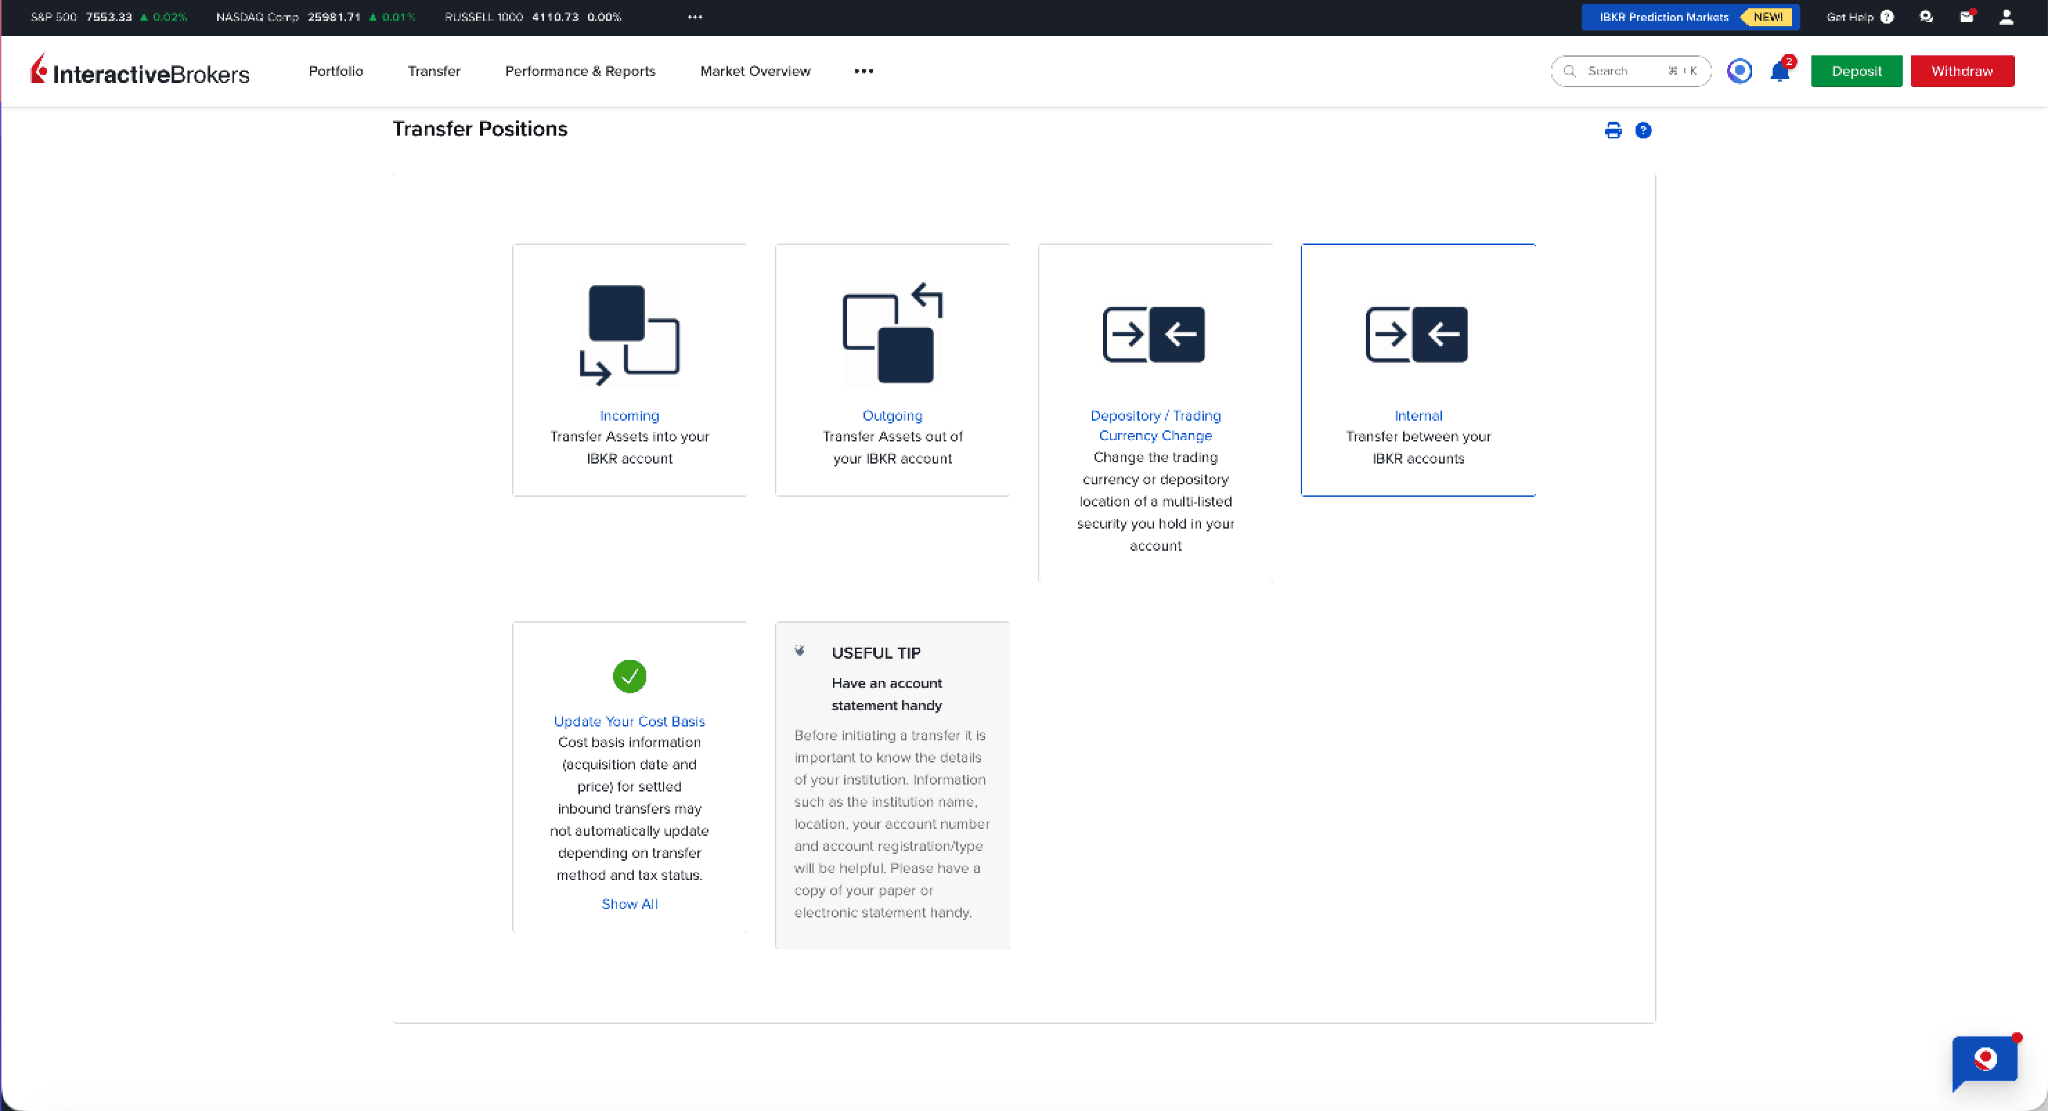Click the 'Cost basis information' description text
Viewport: 2048px width, 1111px height.
[630, 809]
